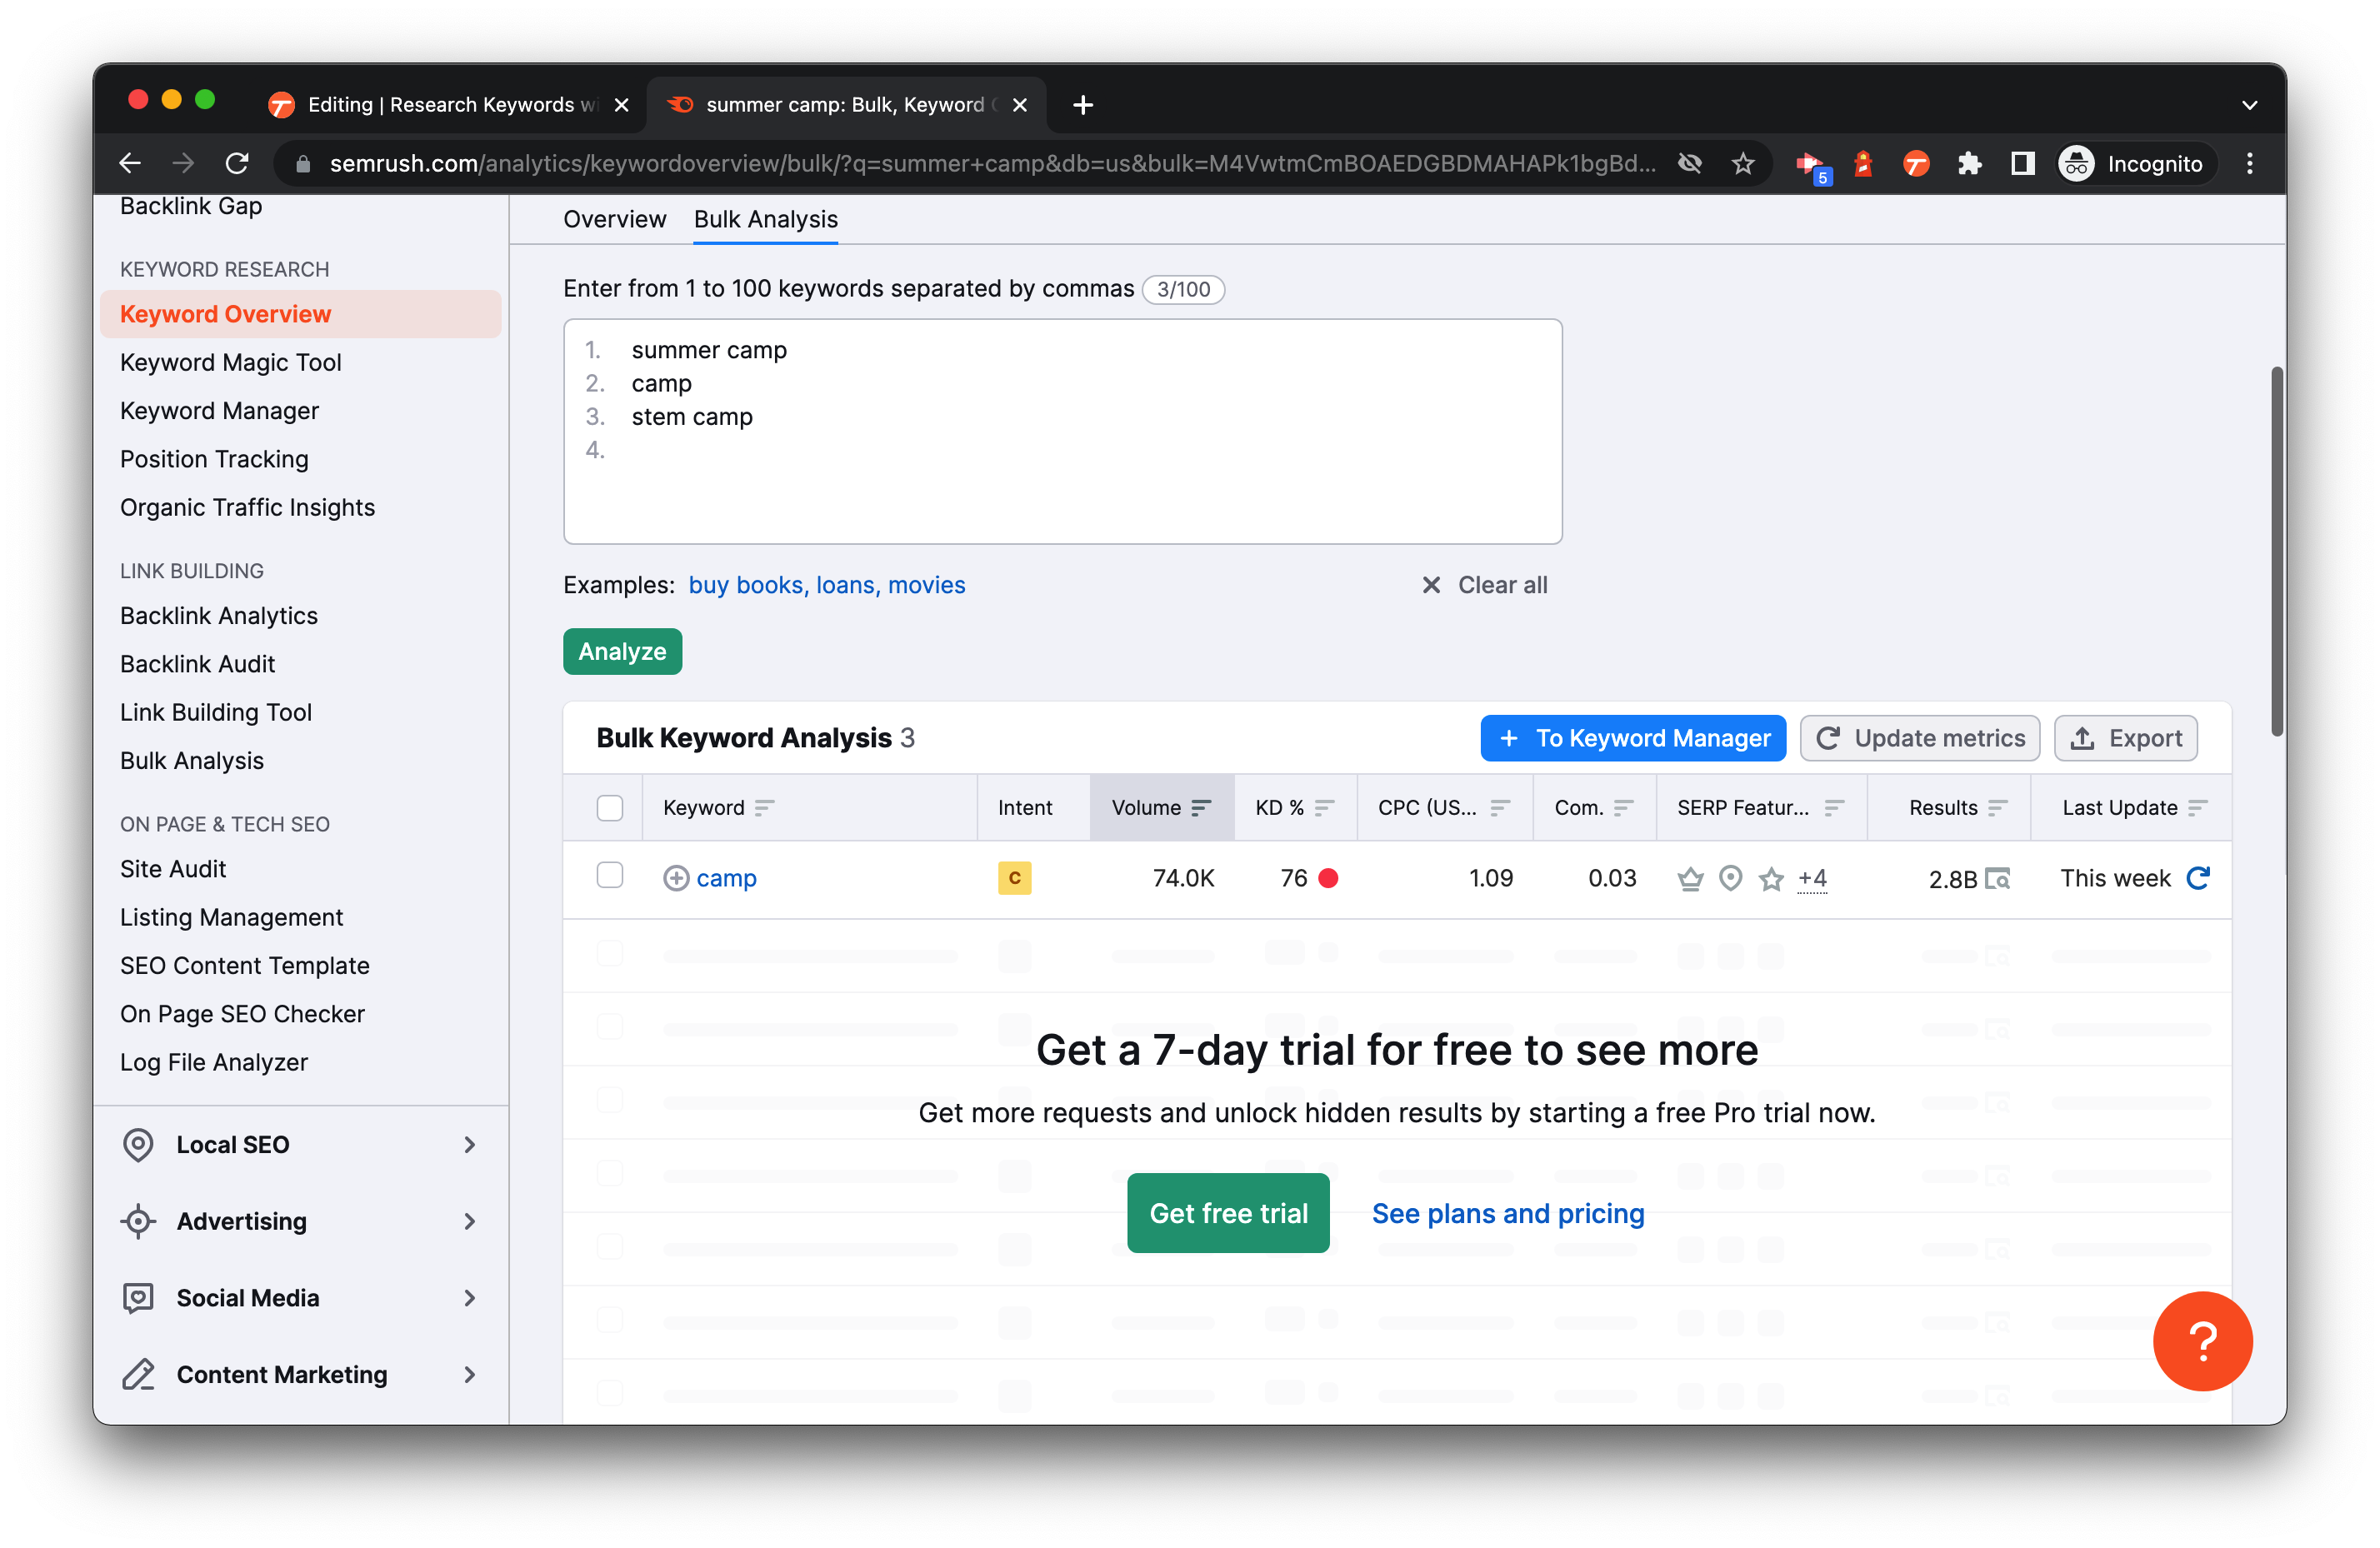The height and width of the screenshot is (1548, 2380).
Task: Go back with the browser back arrow
Action: point(130,163)
